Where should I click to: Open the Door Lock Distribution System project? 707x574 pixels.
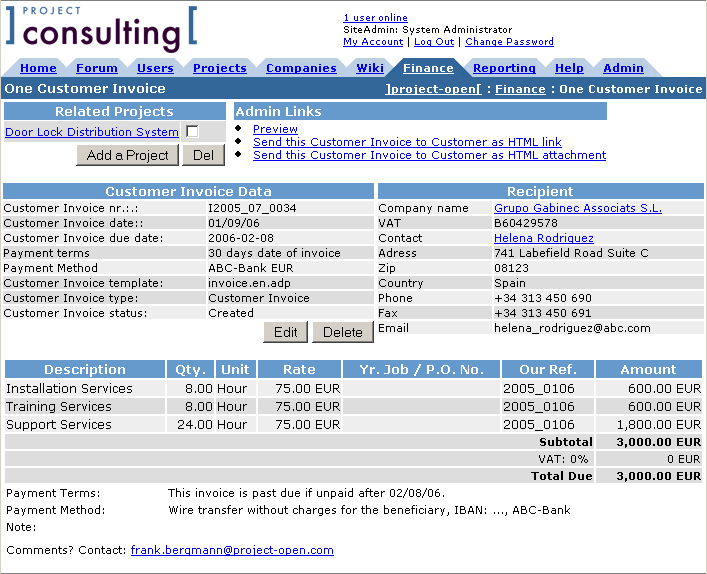coord(92,132)
